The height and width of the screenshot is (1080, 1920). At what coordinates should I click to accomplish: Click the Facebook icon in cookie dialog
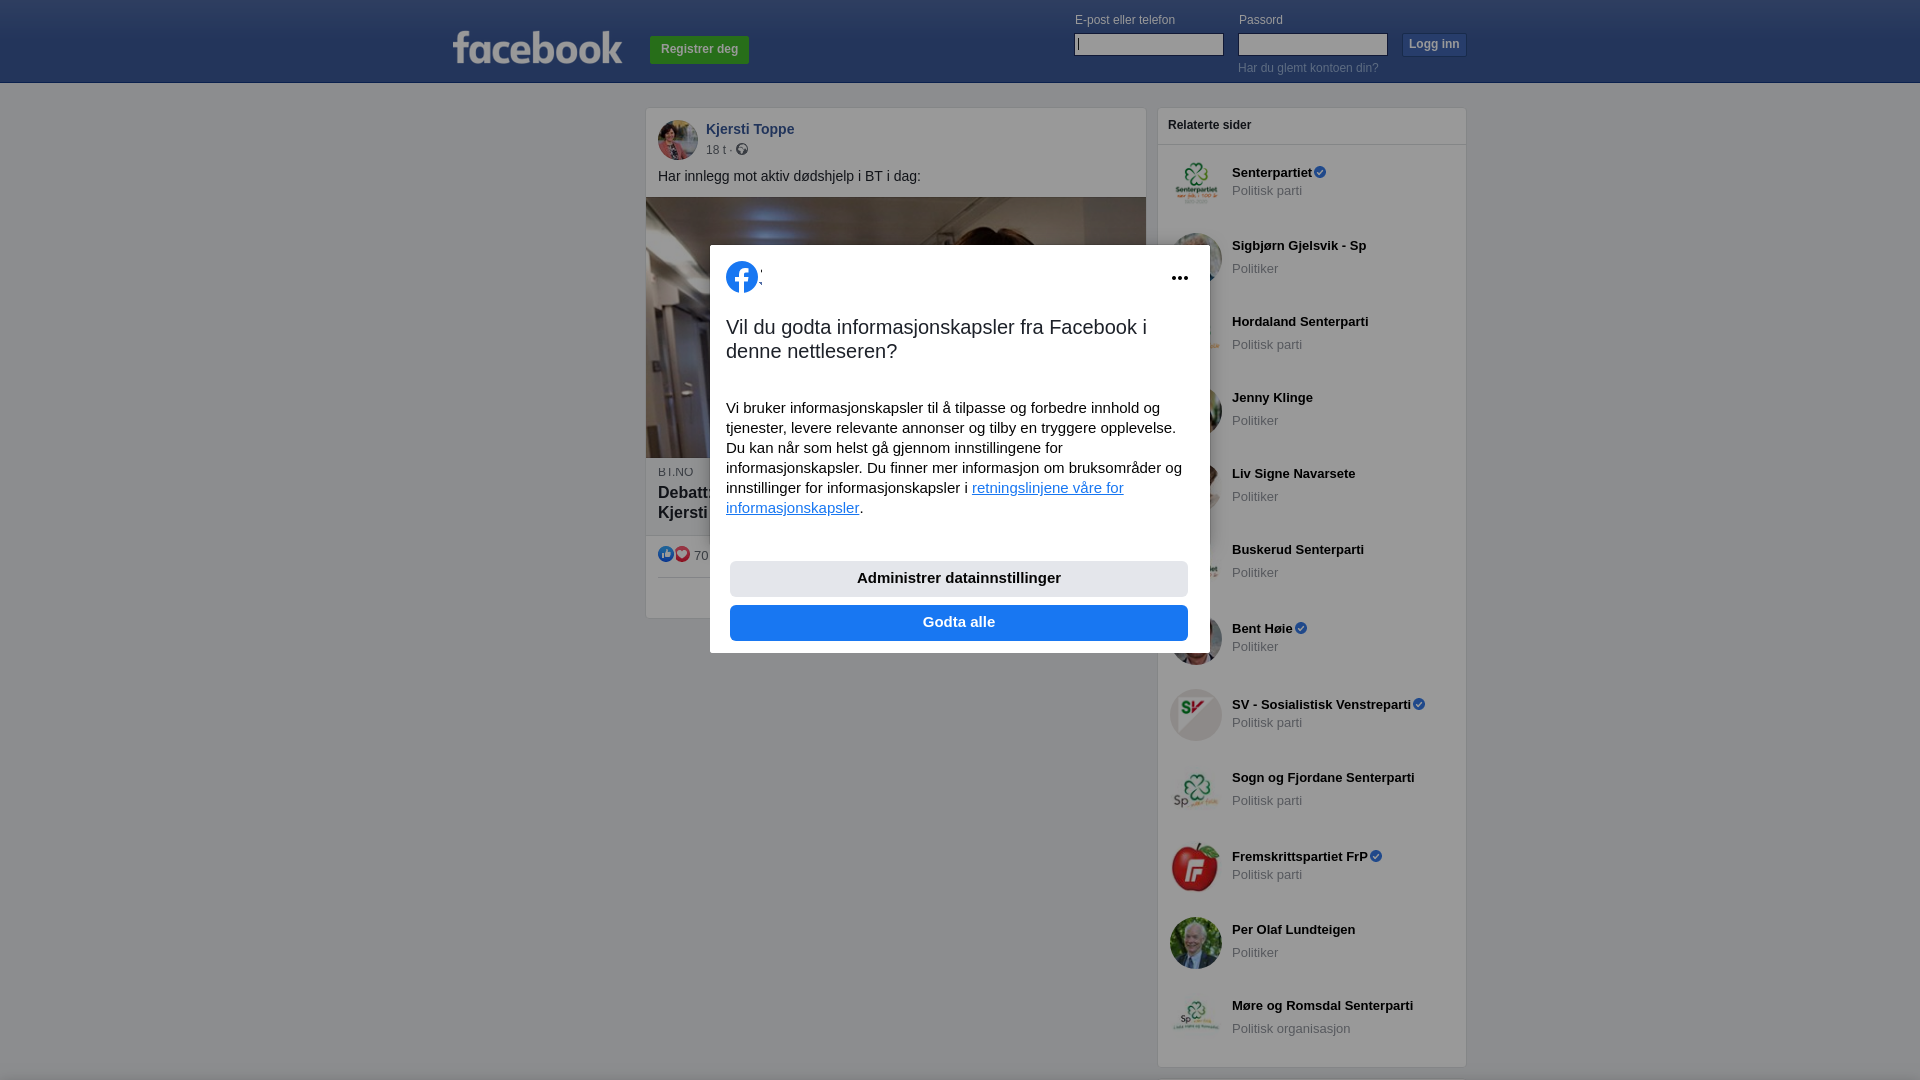tap(742, 277)
